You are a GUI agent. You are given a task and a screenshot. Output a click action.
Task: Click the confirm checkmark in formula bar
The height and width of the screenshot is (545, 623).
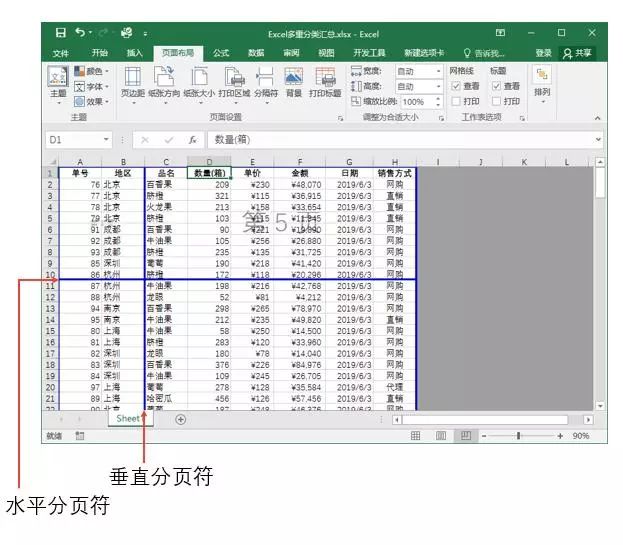[169, 140]
